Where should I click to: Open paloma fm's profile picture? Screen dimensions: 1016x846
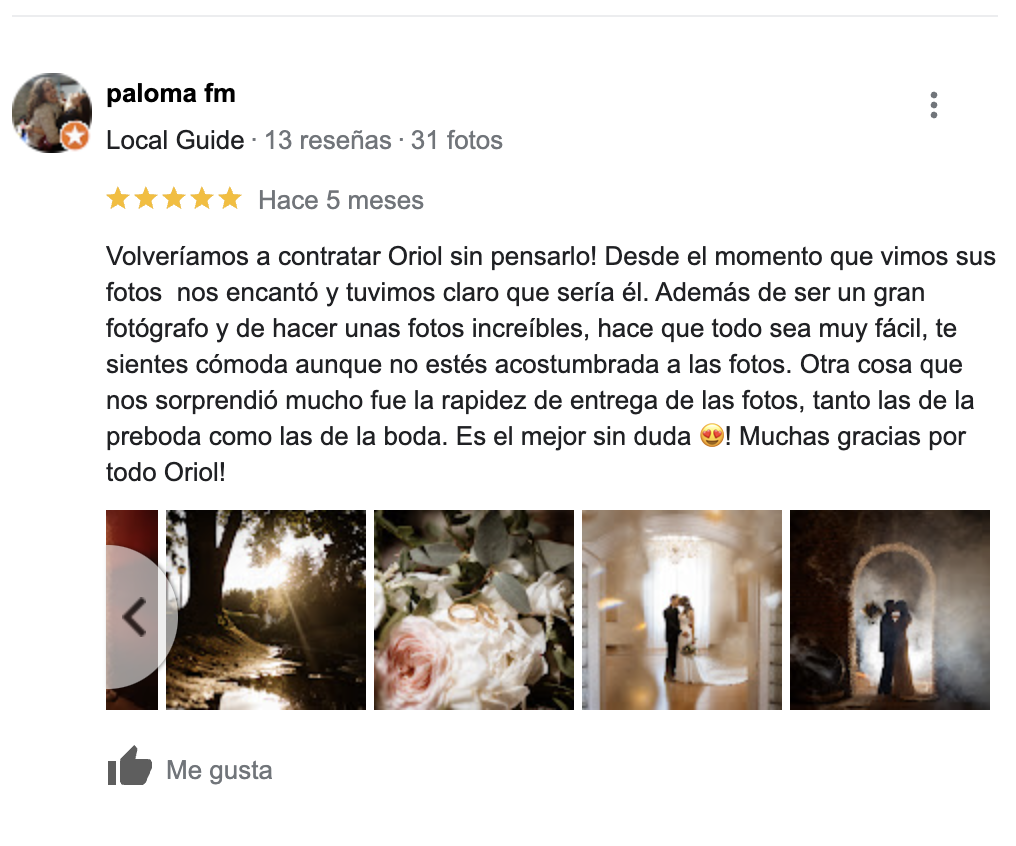coord(52,113)
